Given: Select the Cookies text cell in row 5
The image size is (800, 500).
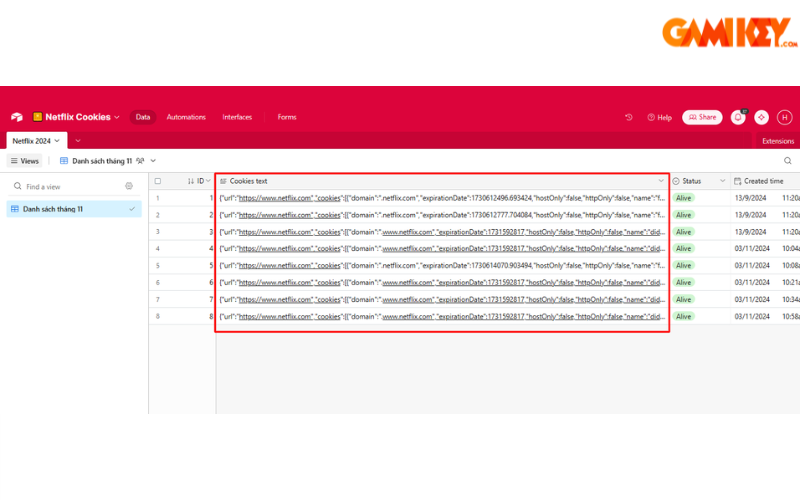Looking at the screenshot, I should [442, 265].
